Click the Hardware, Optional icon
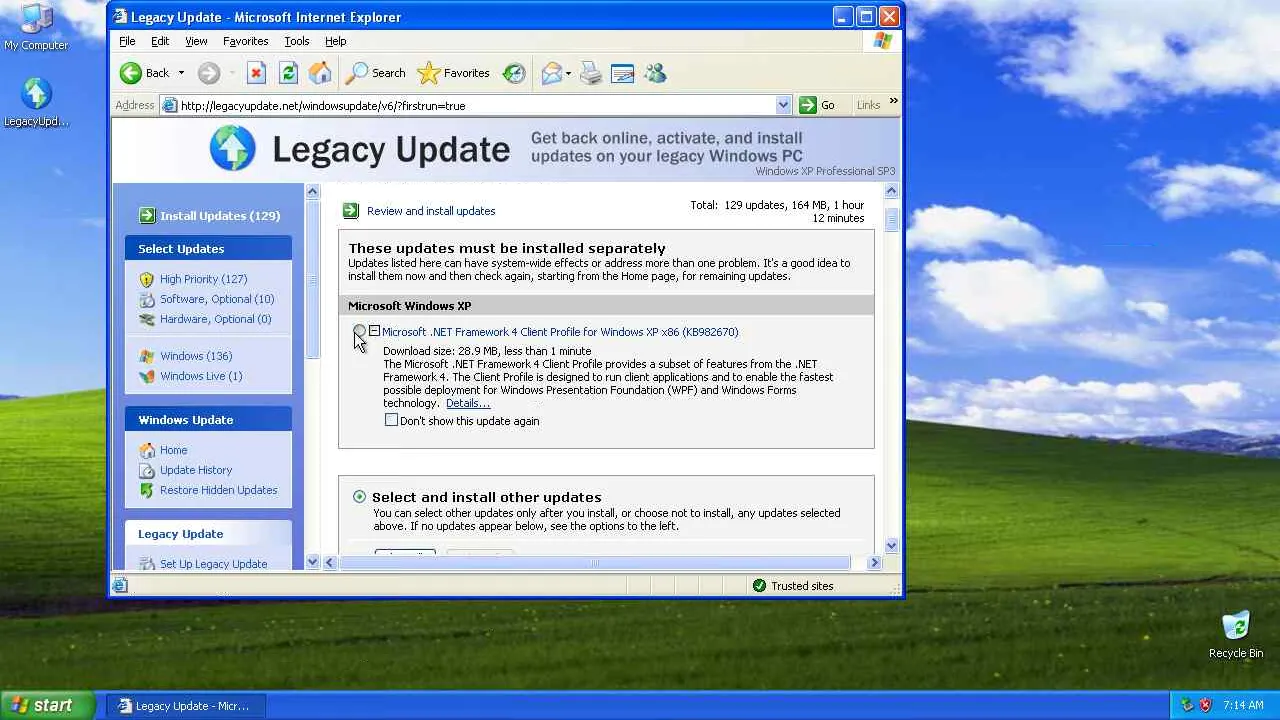This screenshot has width=1280, height=720. click(147, 319)
